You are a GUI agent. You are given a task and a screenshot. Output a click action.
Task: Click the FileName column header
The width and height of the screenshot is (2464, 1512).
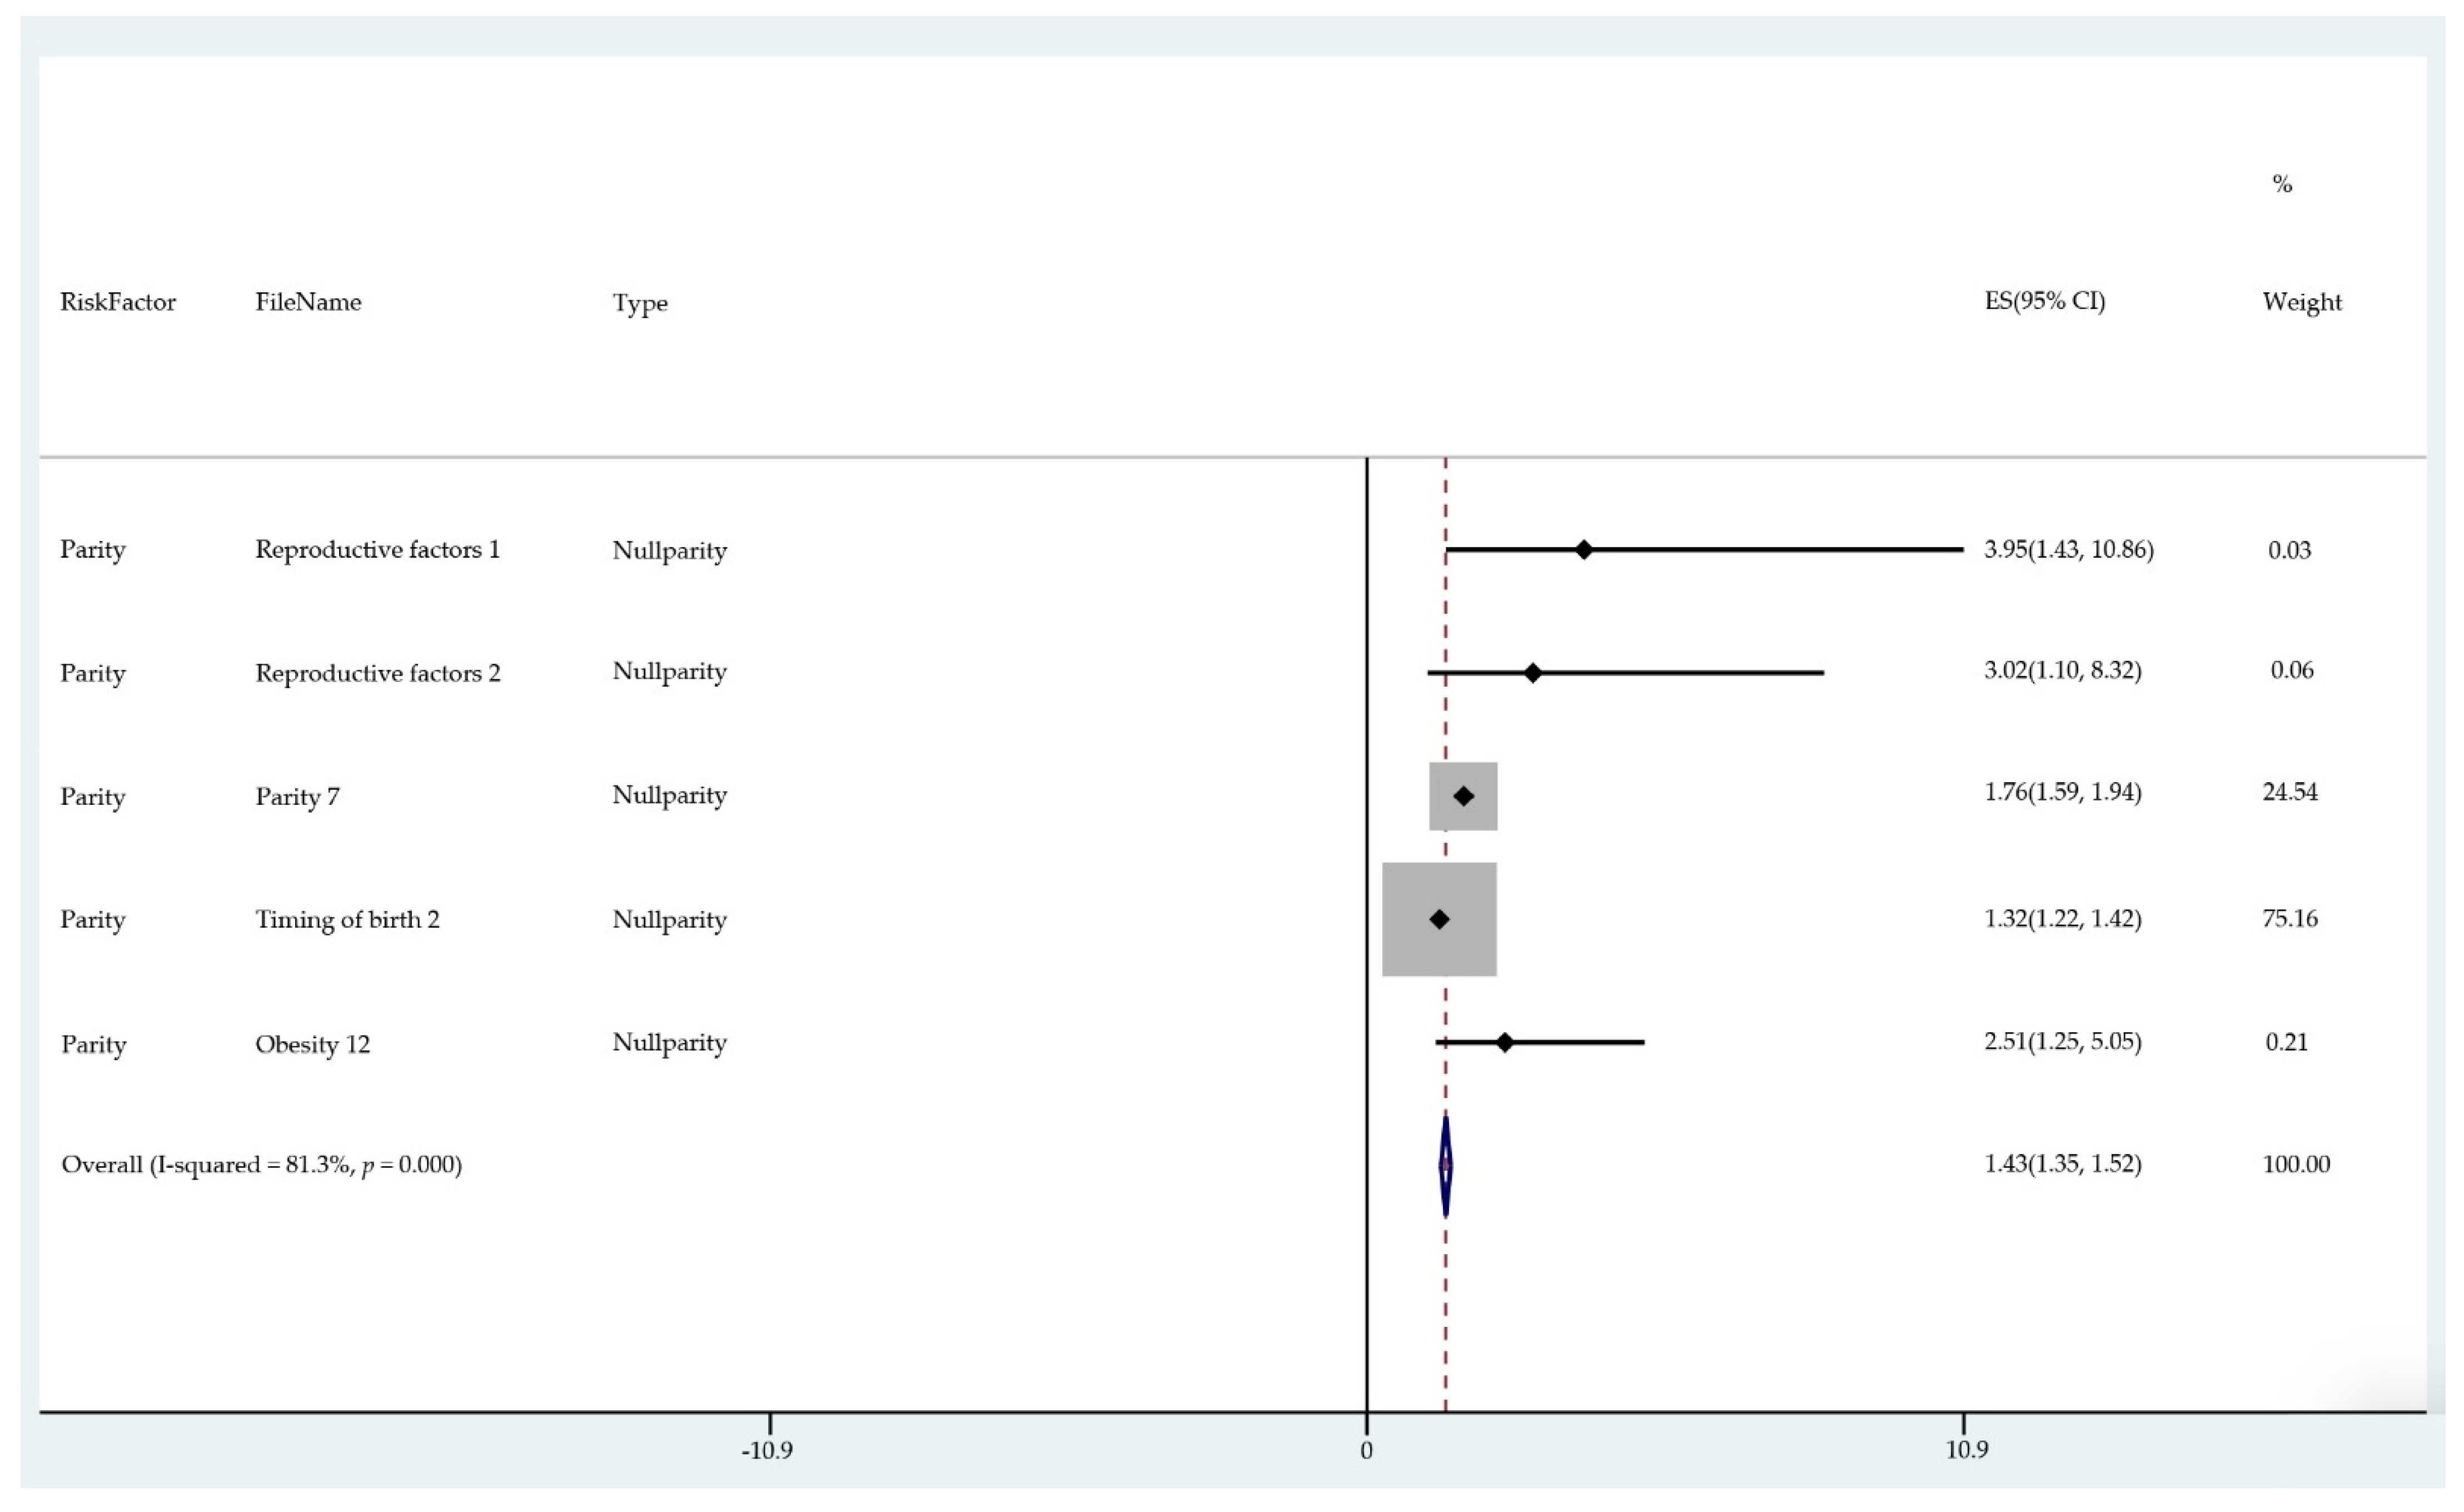point(308,302)
